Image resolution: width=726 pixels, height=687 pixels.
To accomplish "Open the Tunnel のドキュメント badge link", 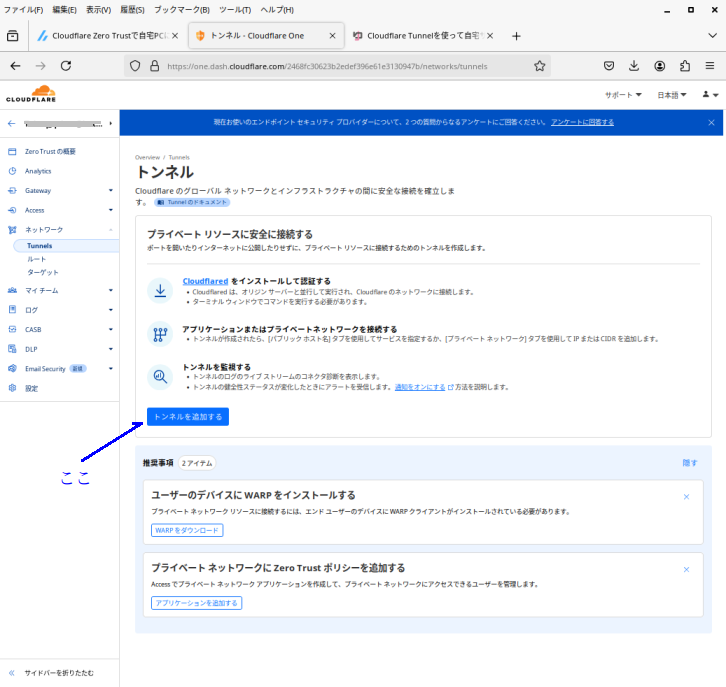I will click(x=192, y=202).
